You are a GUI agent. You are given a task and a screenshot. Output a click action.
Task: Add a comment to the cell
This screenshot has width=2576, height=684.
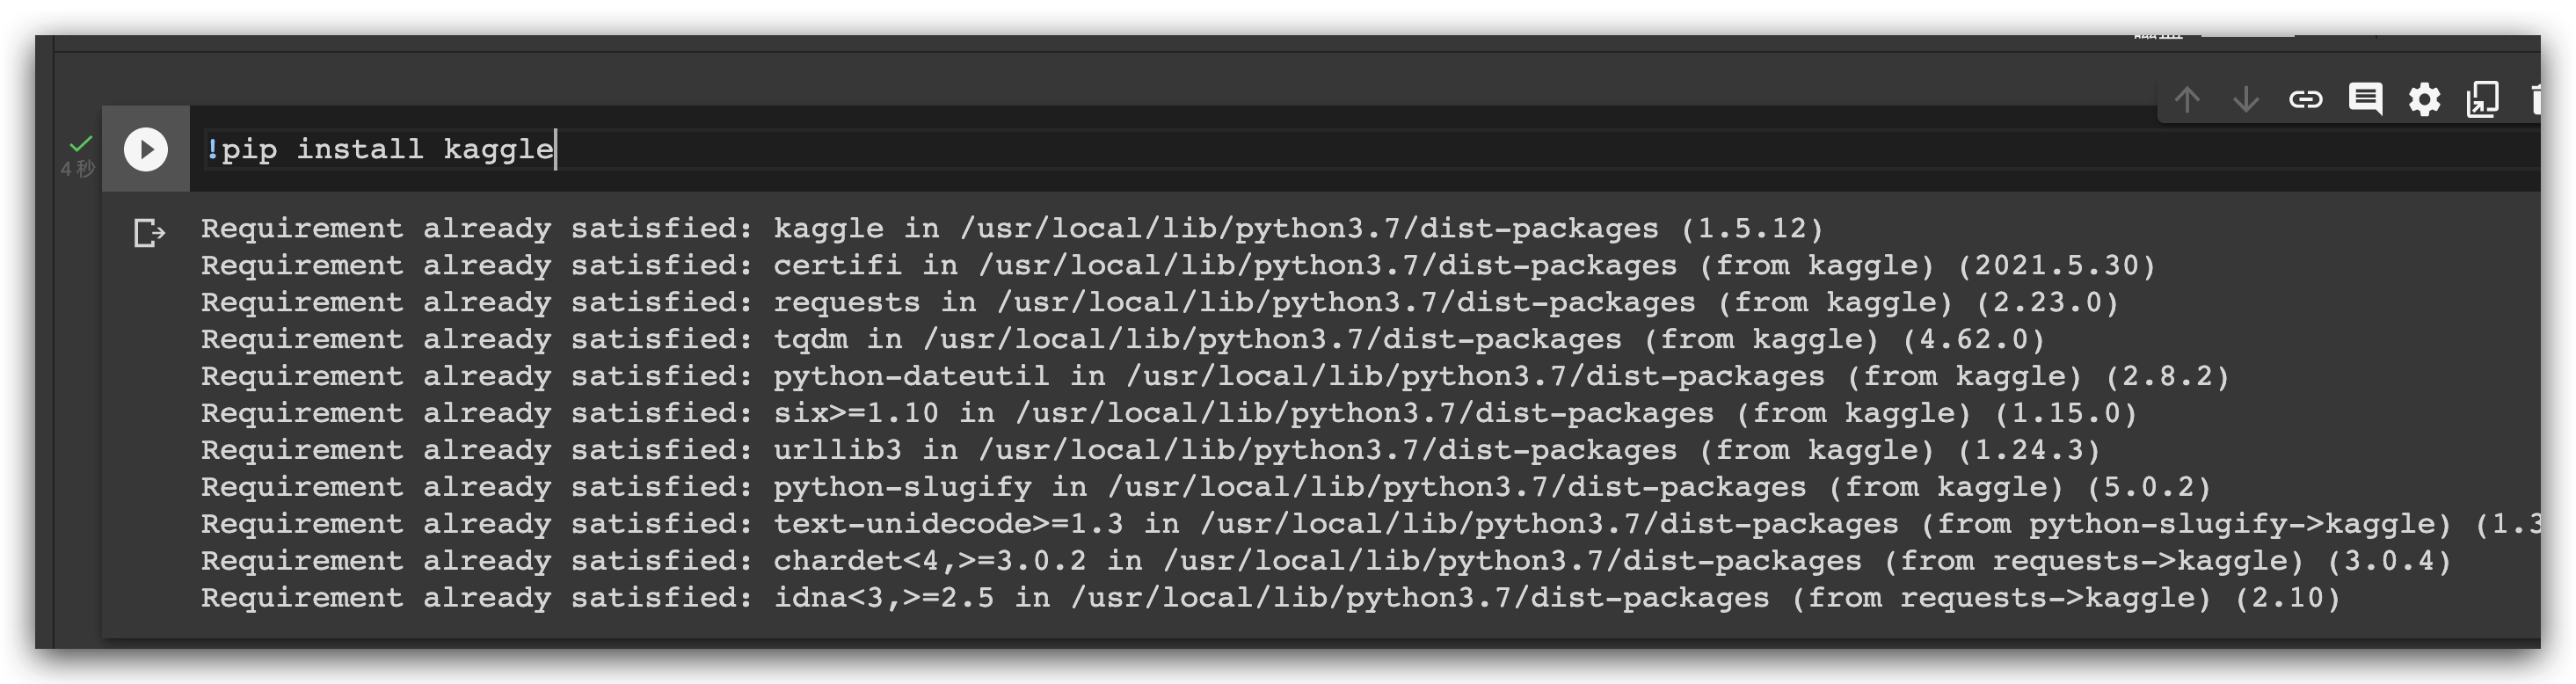pos(2365,99)
